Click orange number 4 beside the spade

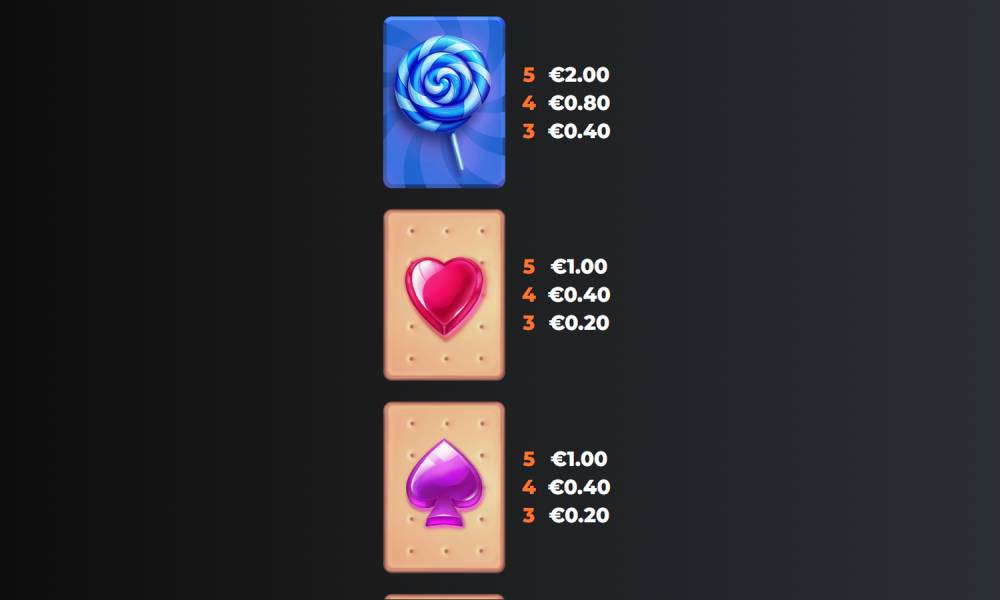(529, 487)
